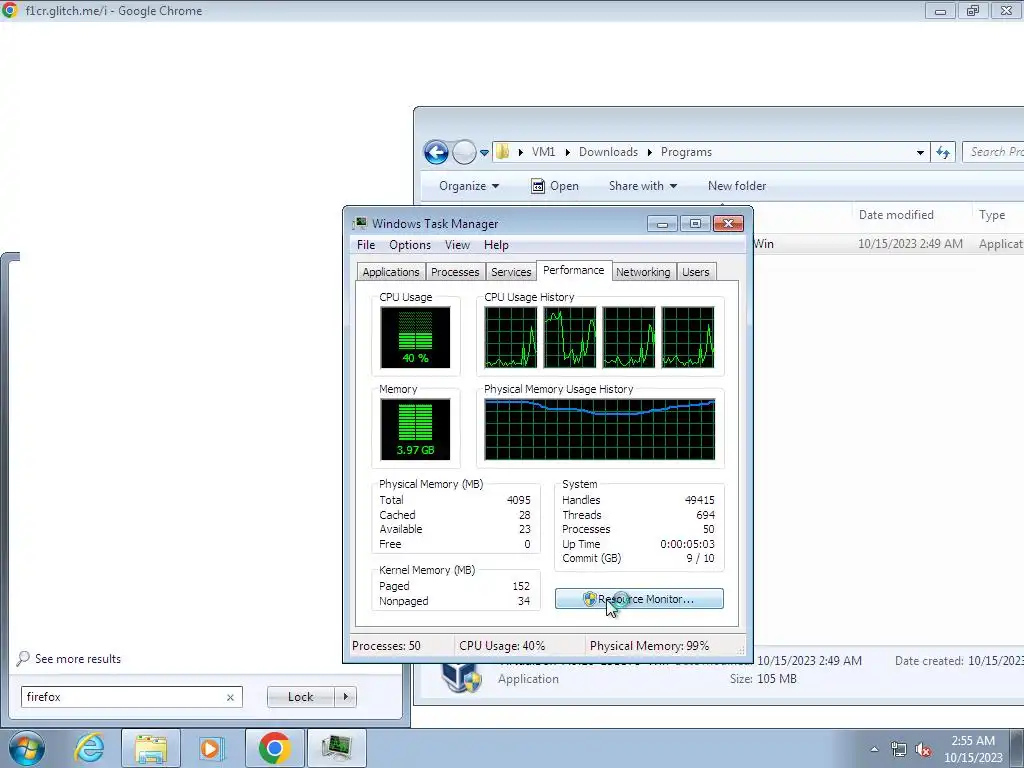Switch to the Users tab
Screen dimensions: 1024x768
click(x=695, y=272)
